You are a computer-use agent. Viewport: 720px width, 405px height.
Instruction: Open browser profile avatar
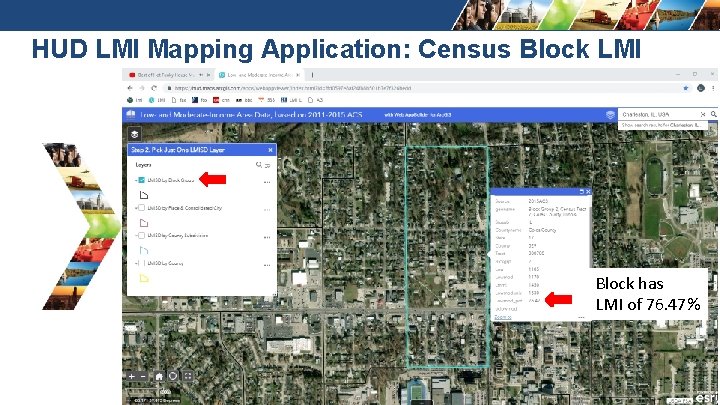tap(701, 88)
